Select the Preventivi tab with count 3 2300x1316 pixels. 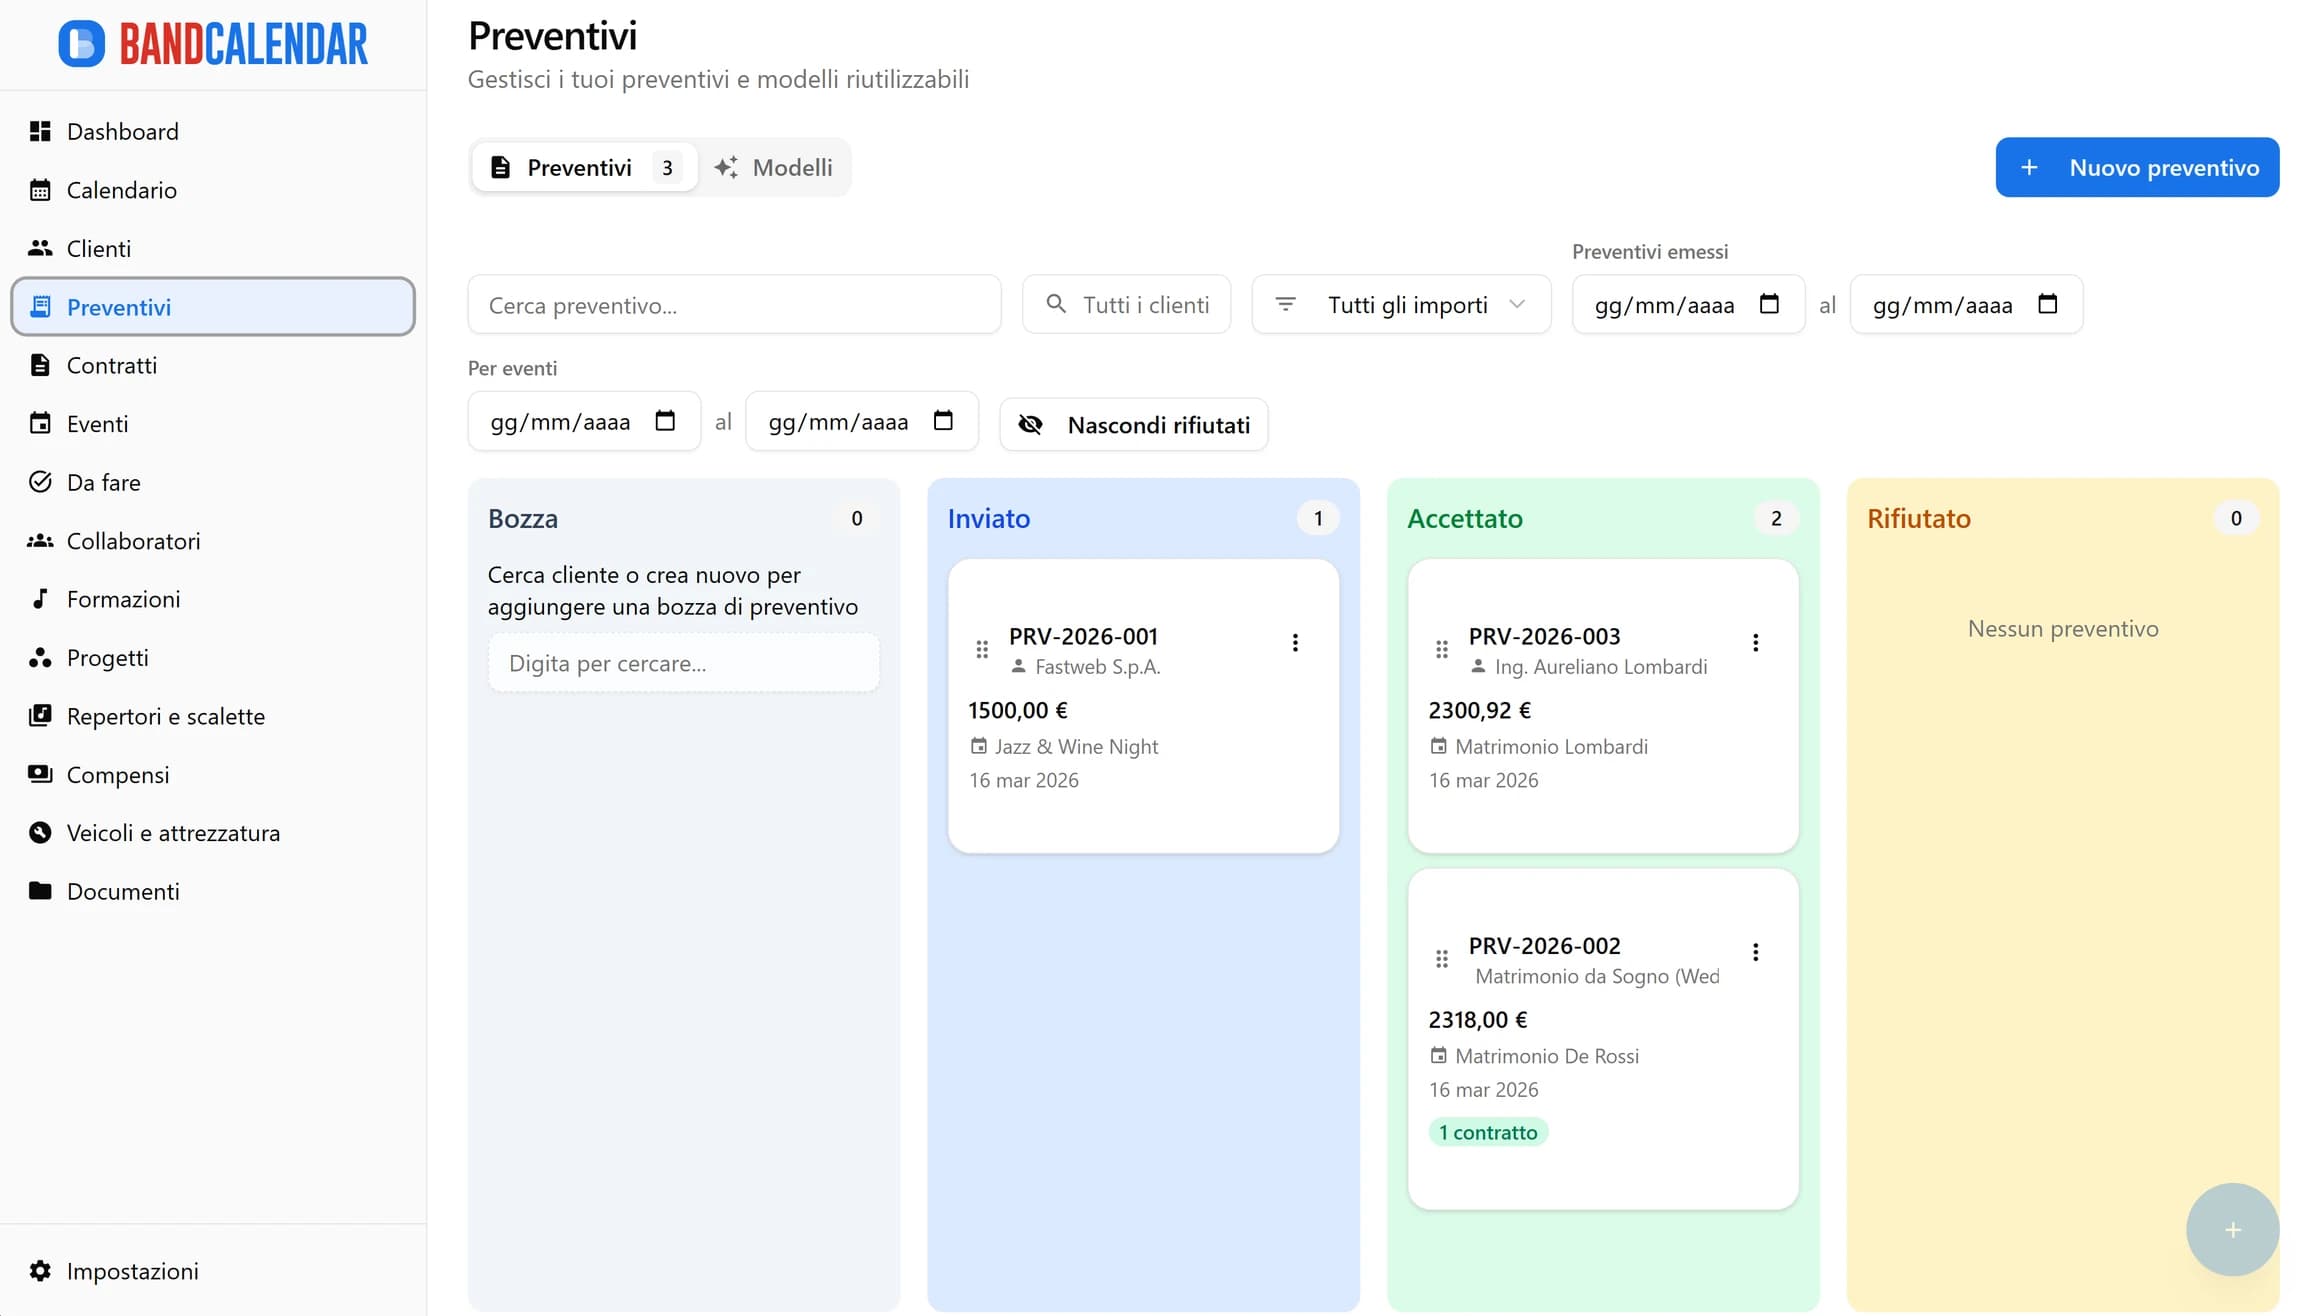pyautogui.click(x=583, y=167)
